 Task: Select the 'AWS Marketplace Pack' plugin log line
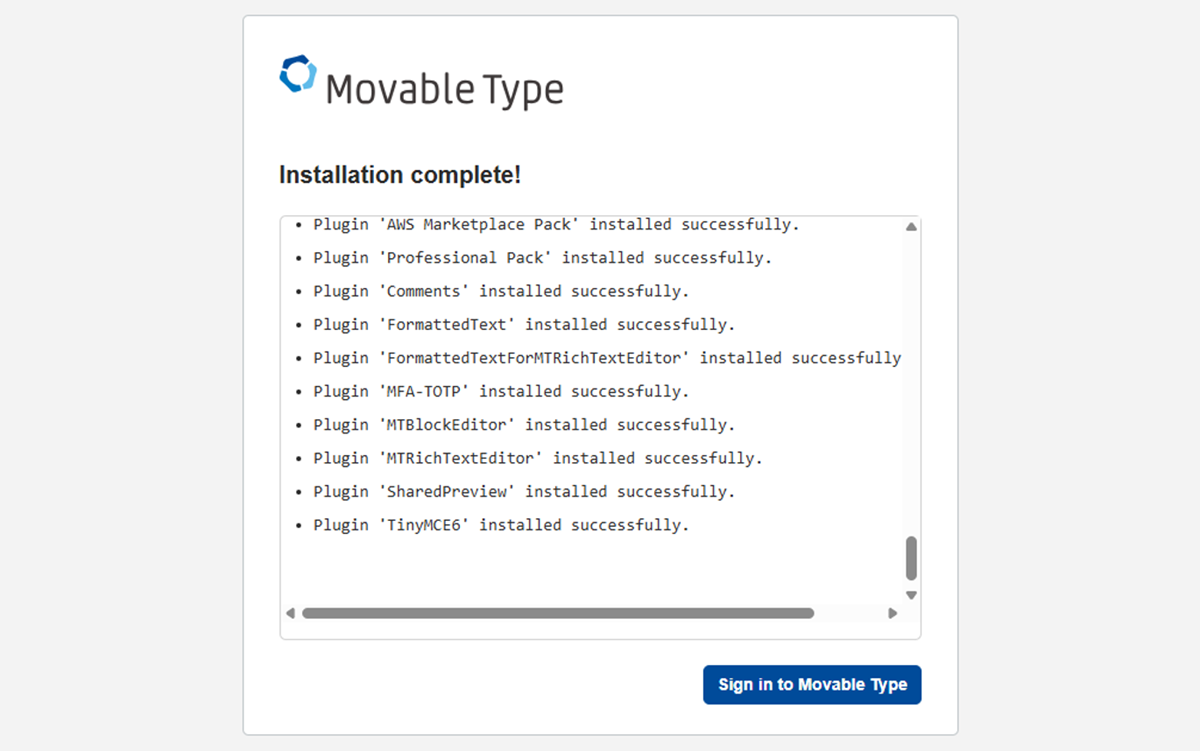(556, 225)
